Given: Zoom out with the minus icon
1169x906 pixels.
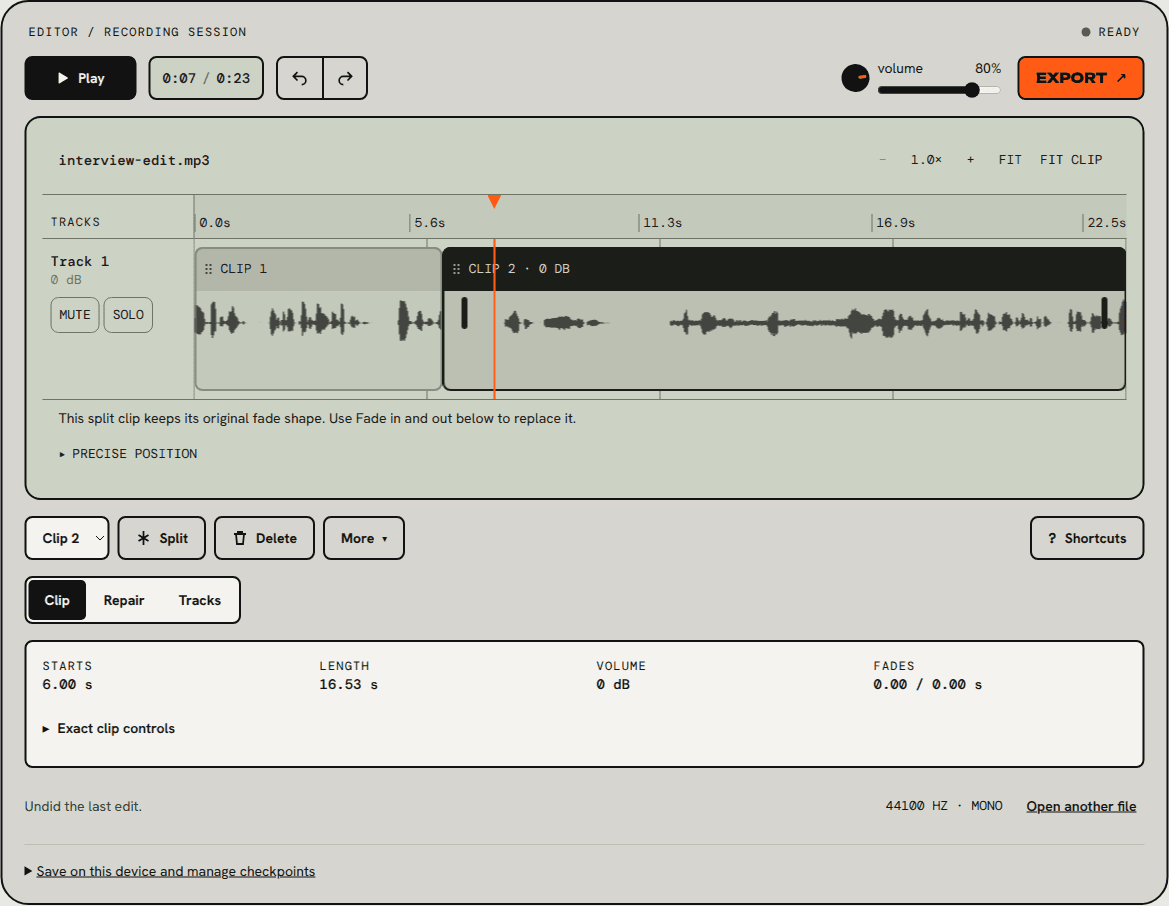Looking at the screenshot, I should 883,160.
